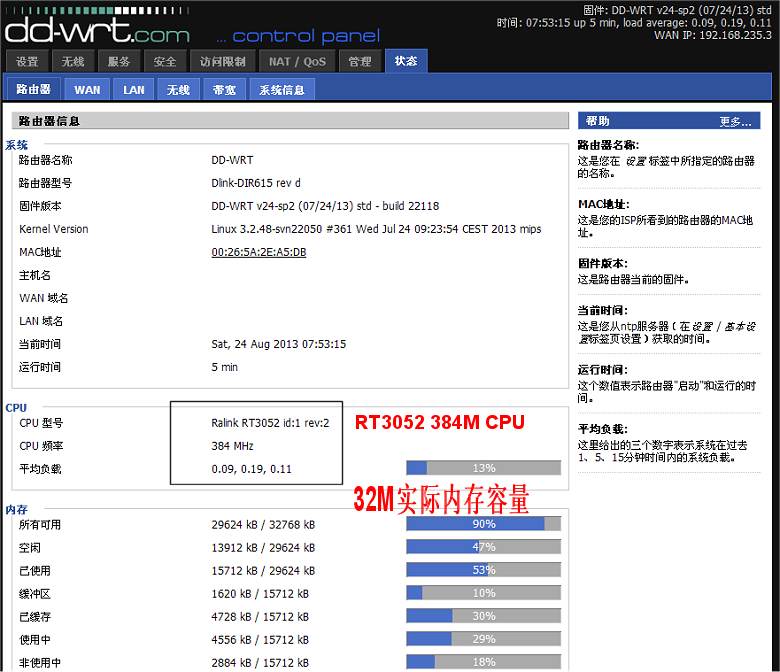Show the 带宽 sub-tab

coord(225,90)
